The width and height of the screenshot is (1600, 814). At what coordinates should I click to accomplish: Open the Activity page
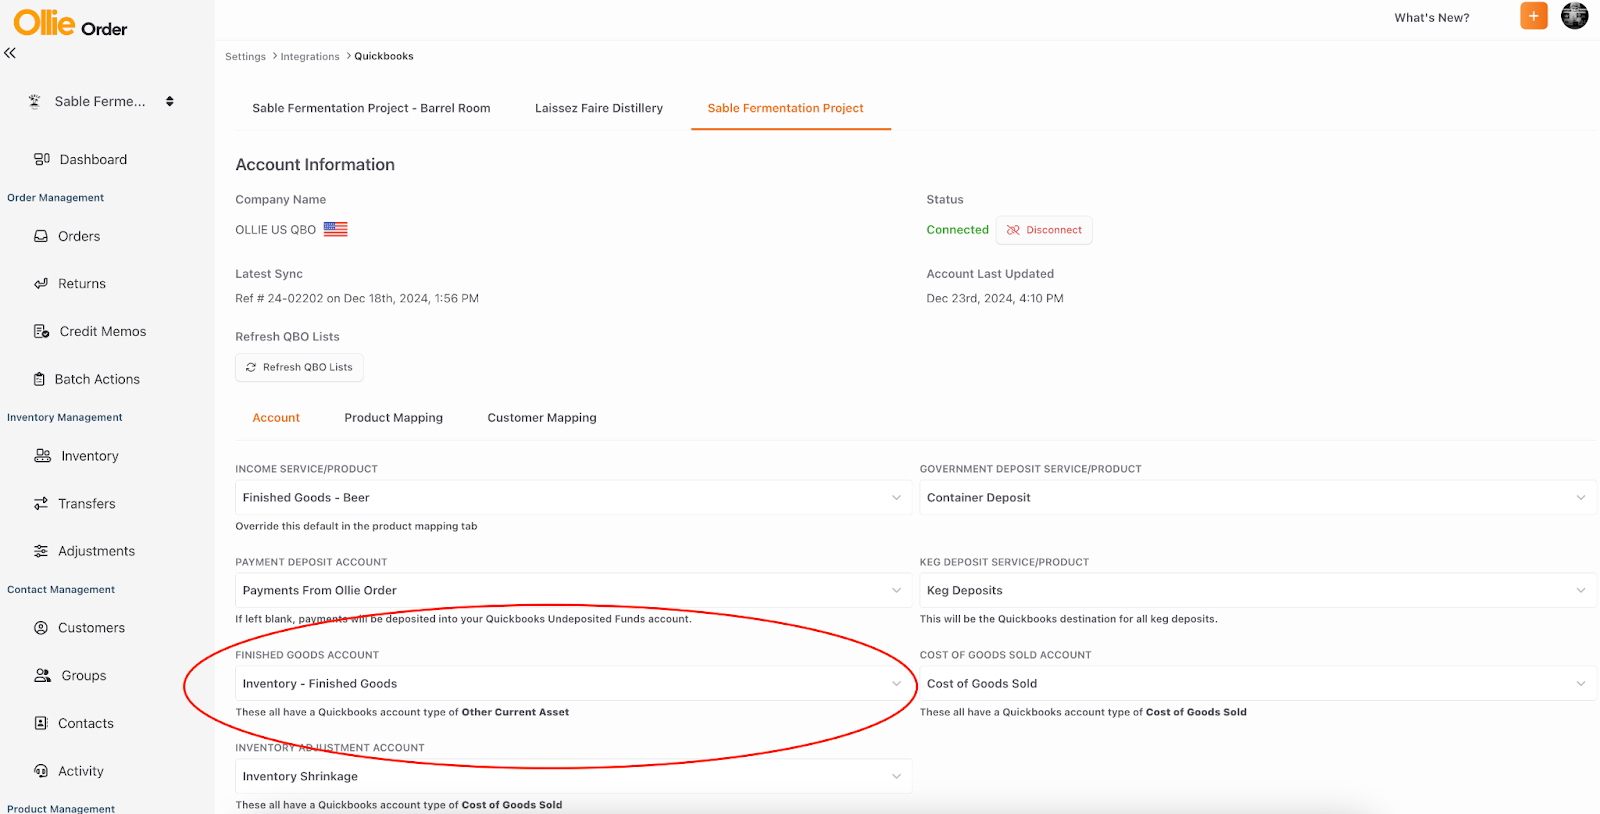point(81,771)
